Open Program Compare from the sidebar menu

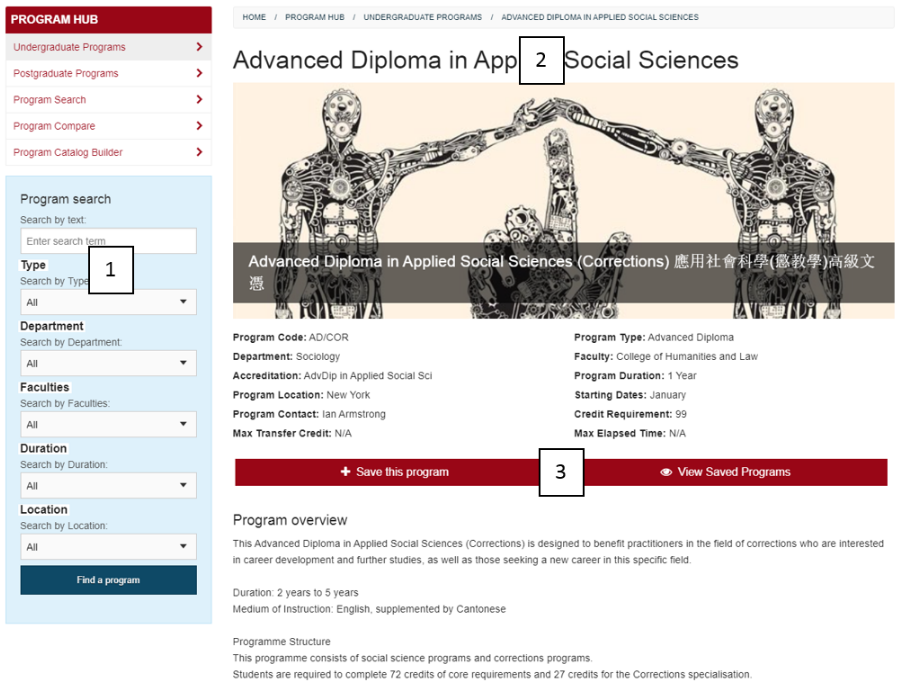[x=55, y=126]
